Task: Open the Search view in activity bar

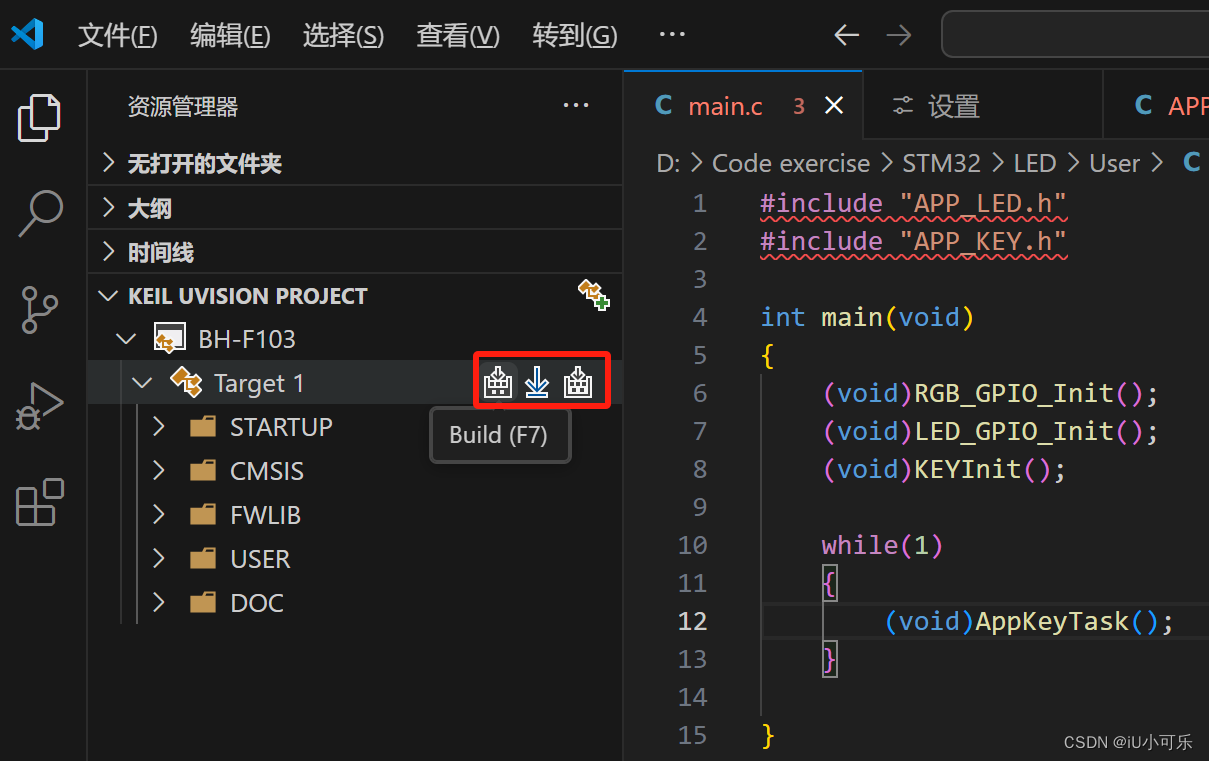Action: (x=40, y=213)
